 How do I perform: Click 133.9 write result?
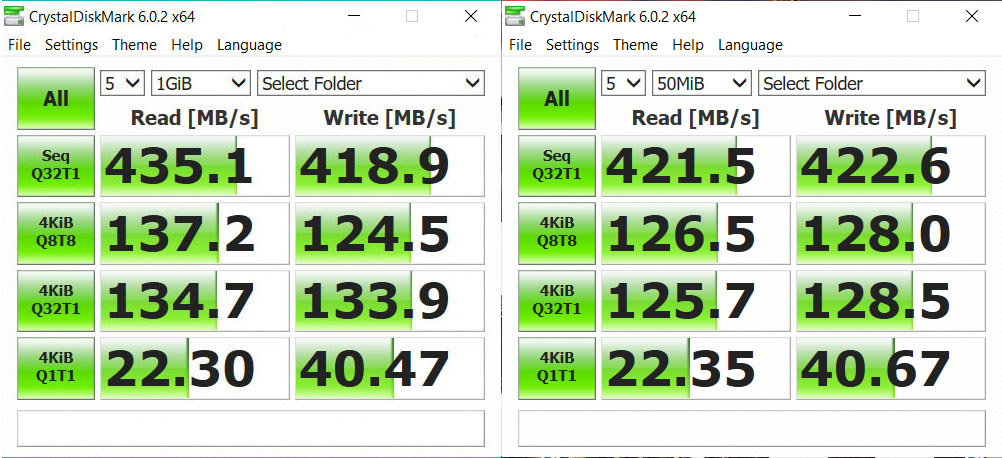[390, 300]
